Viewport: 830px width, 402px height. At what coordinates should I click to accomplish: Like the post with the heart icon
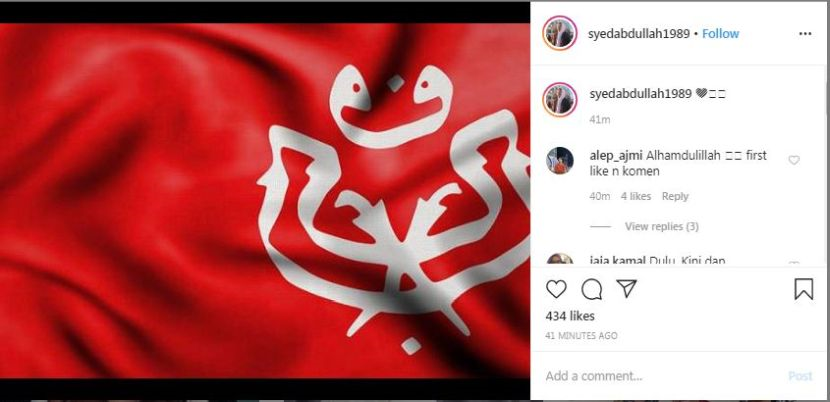[x=556, y=289]
